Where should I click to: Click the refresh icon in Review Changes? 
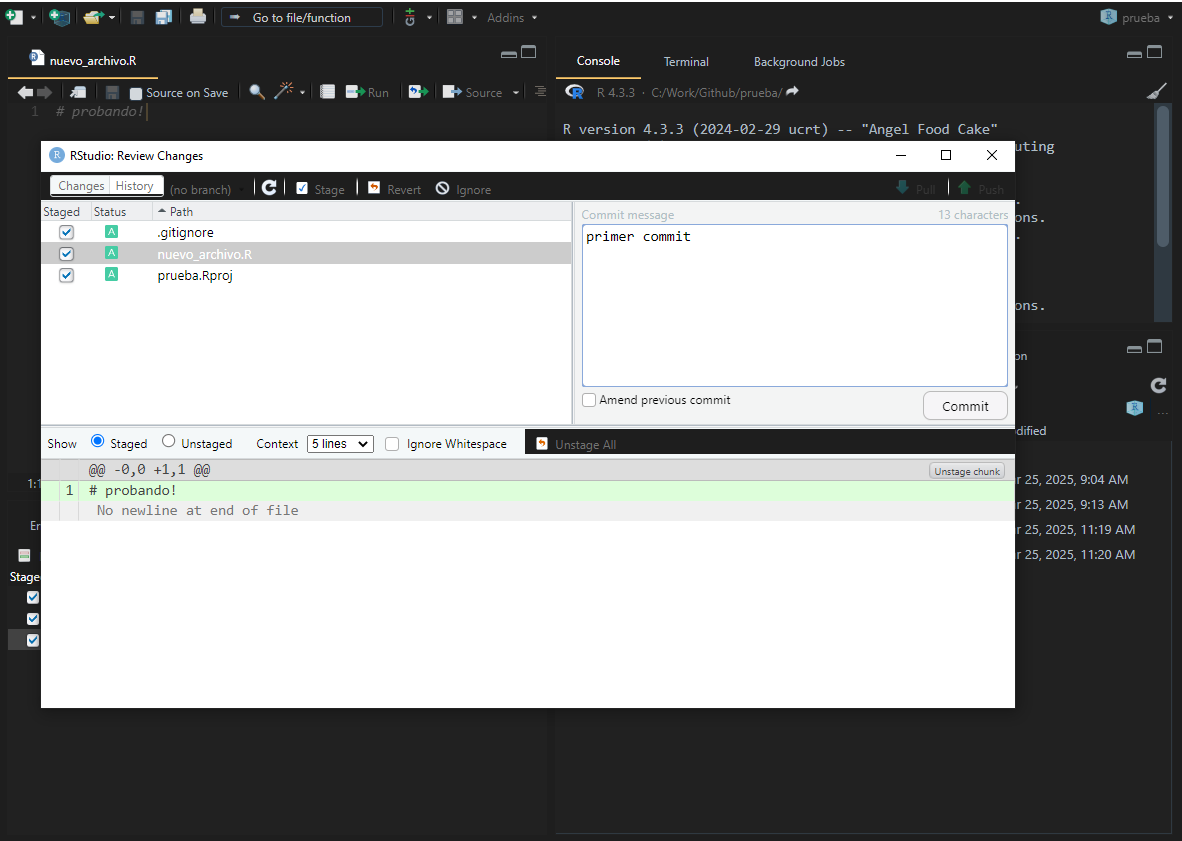pos(269,188)
